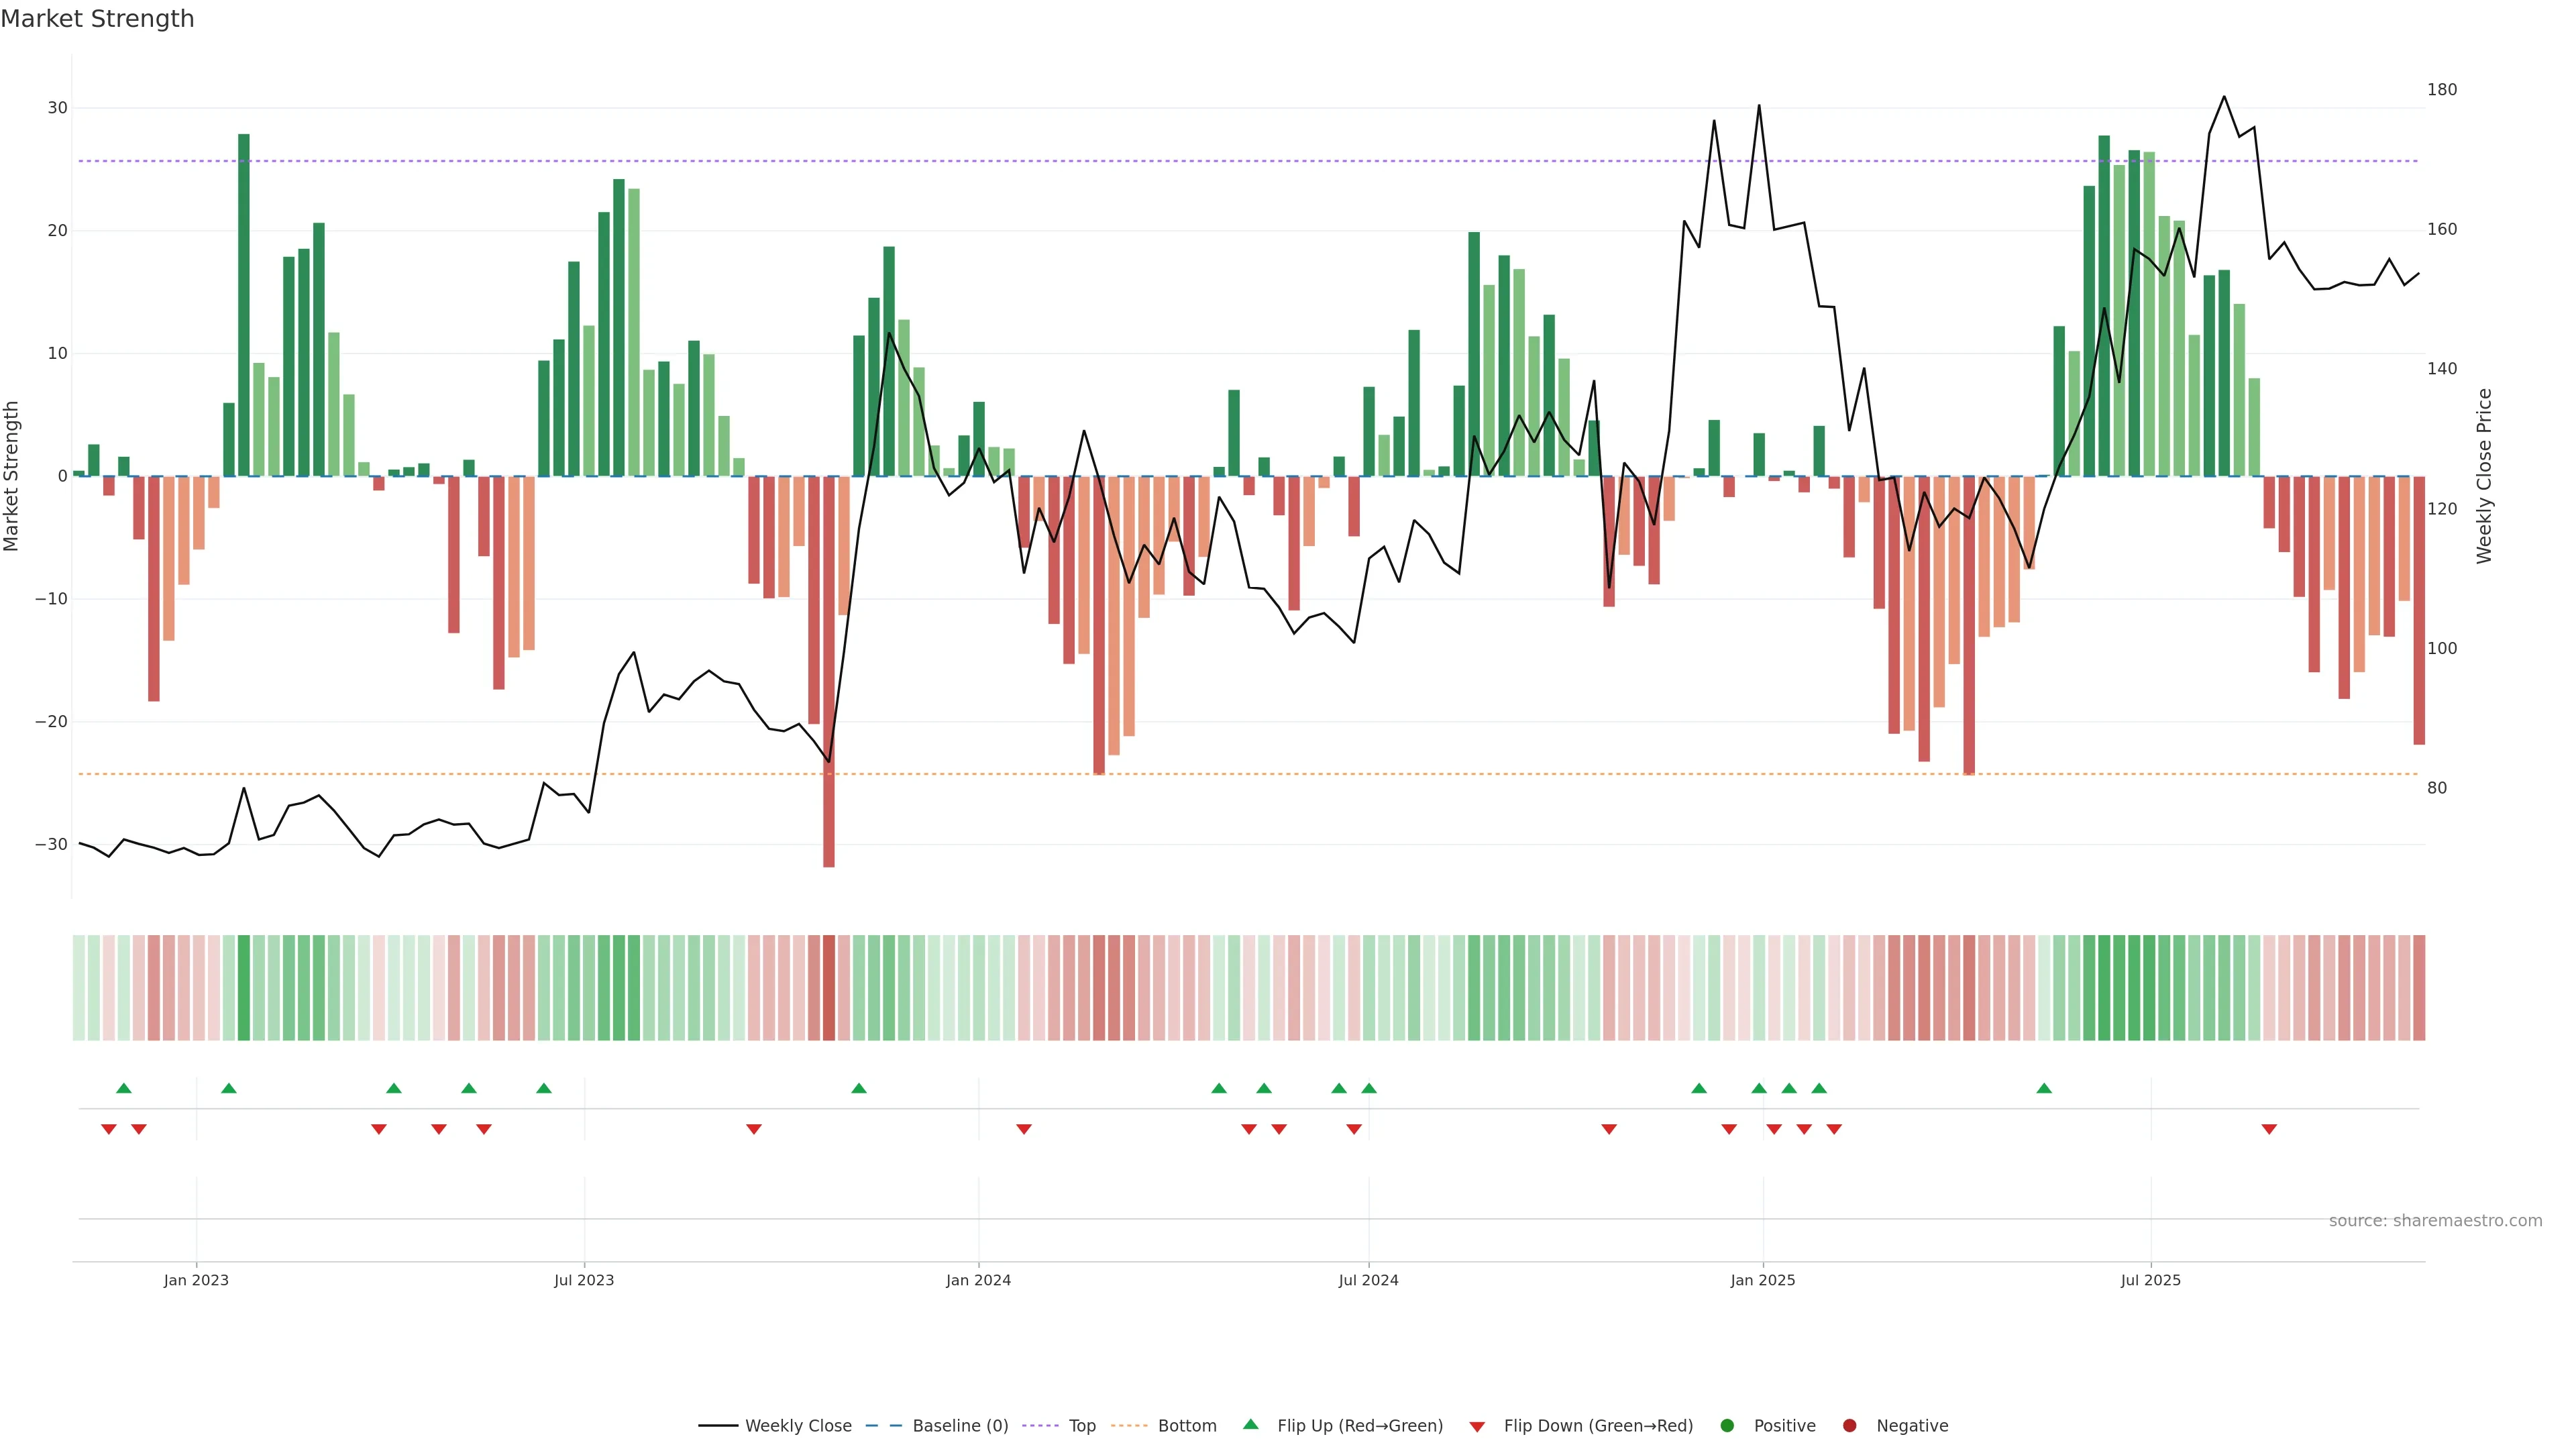Click the Weekly Close Price axis title
This screenshot has width=2576, height=1449.
tap(2484, 476)
